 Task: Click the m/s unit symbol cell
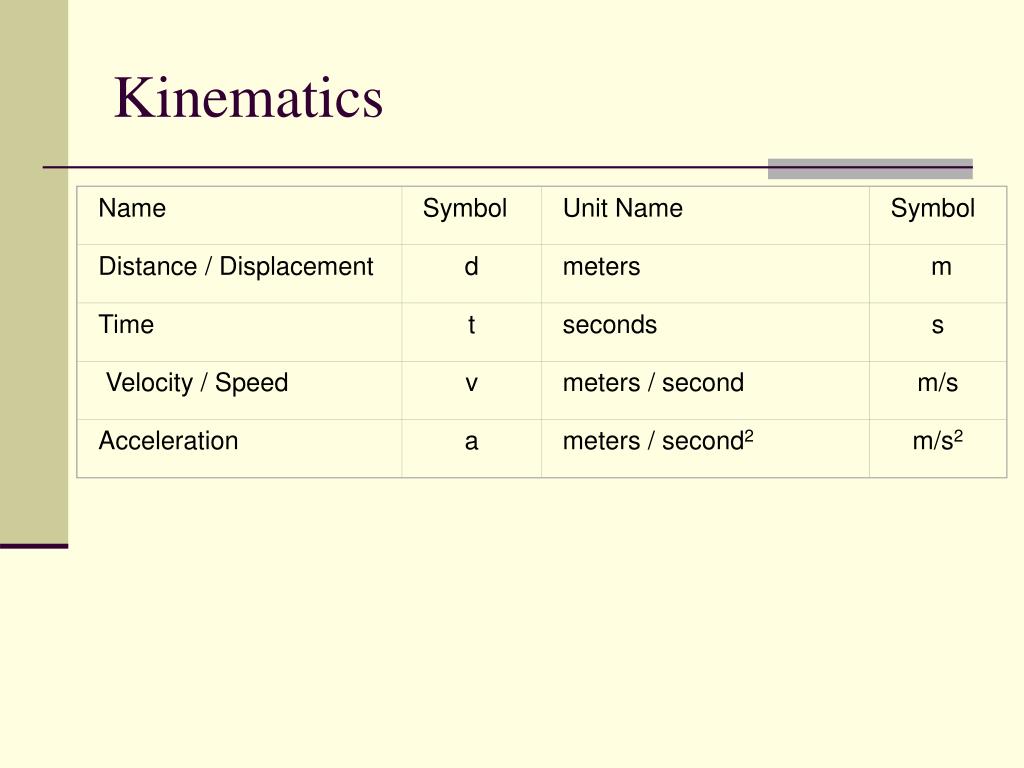(937, 383)
